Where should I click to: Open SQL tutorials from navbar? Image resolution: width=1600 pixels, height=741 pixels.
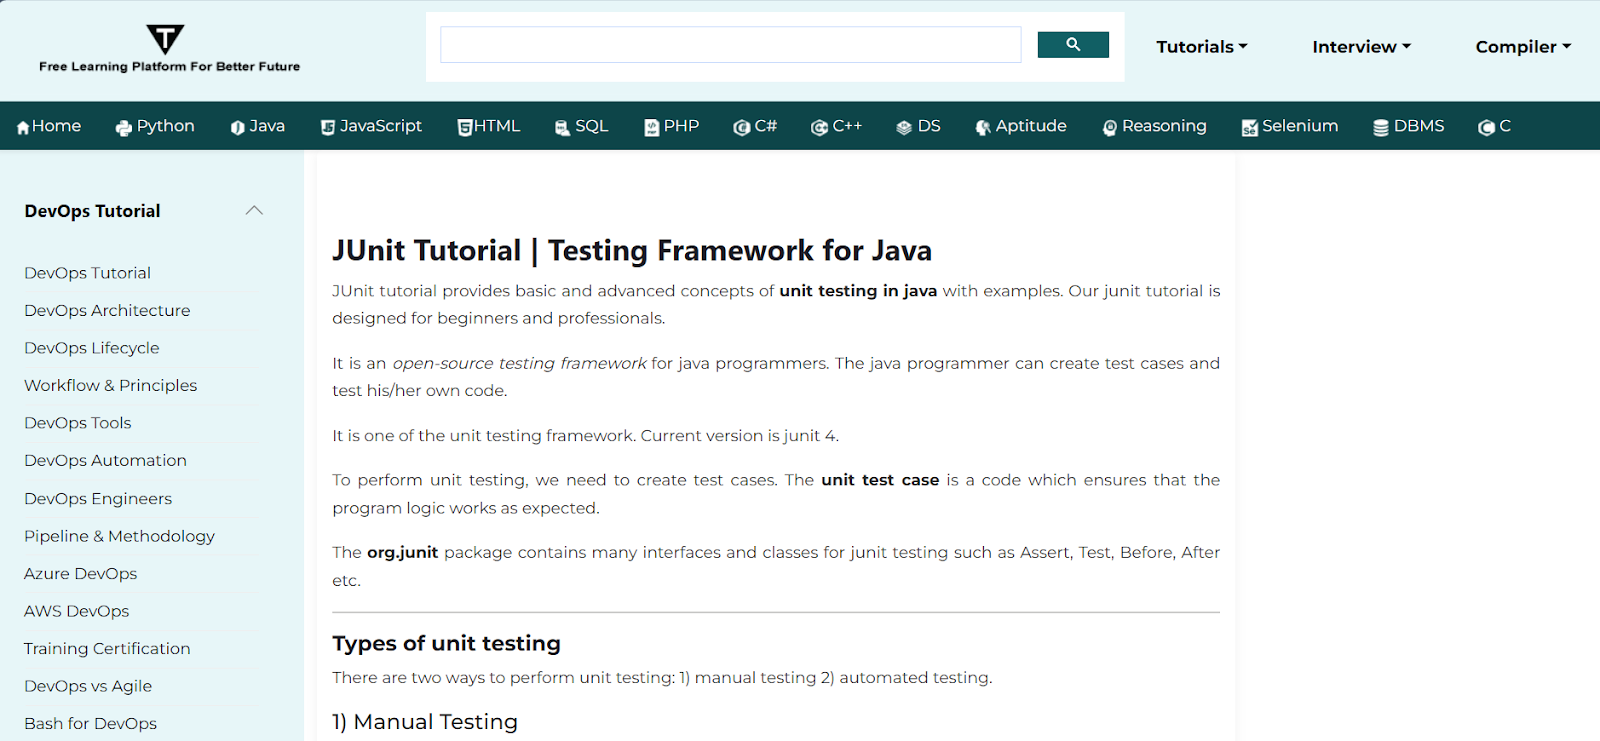(592, 126)
